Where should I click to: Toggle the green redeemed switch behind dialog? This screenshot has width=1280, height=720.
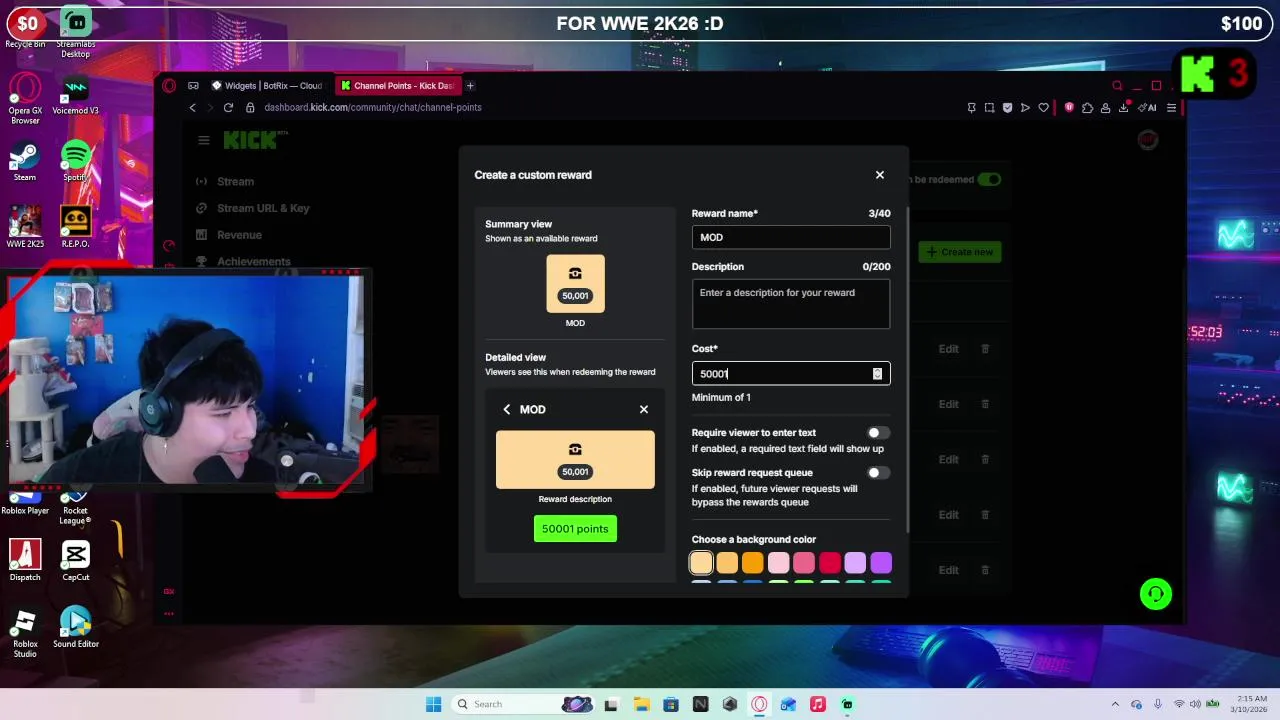989,180
